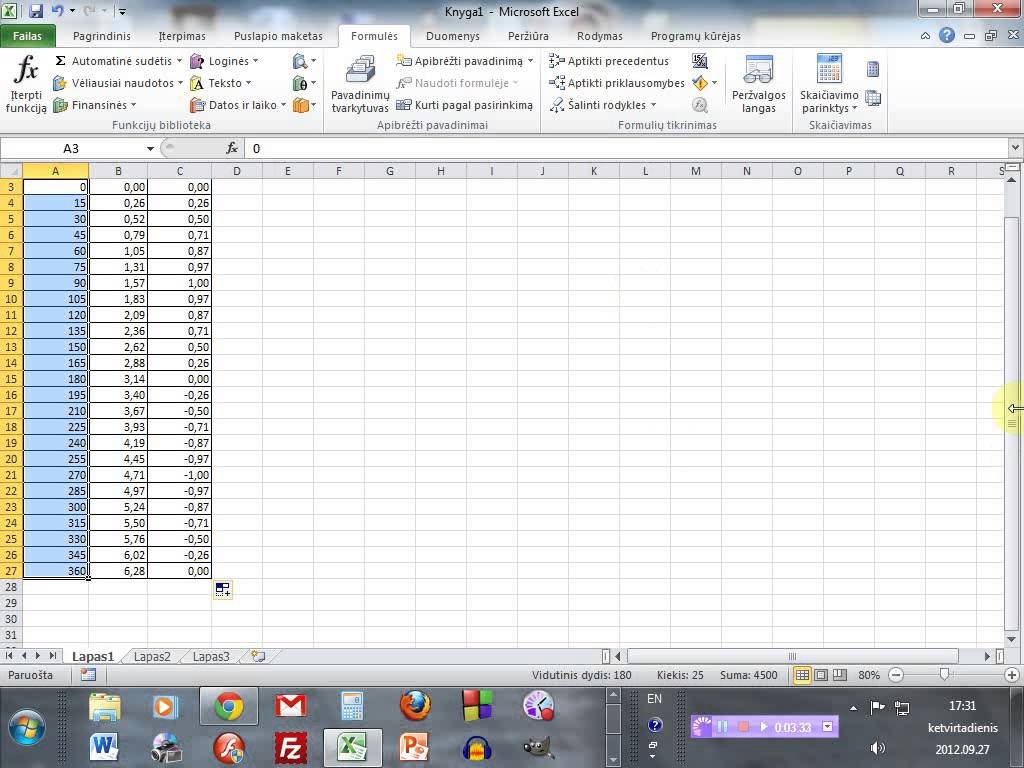This screenshot has width=1024, height=768.
Task: Open the Loginės functions menu
Action: (224, 61)
